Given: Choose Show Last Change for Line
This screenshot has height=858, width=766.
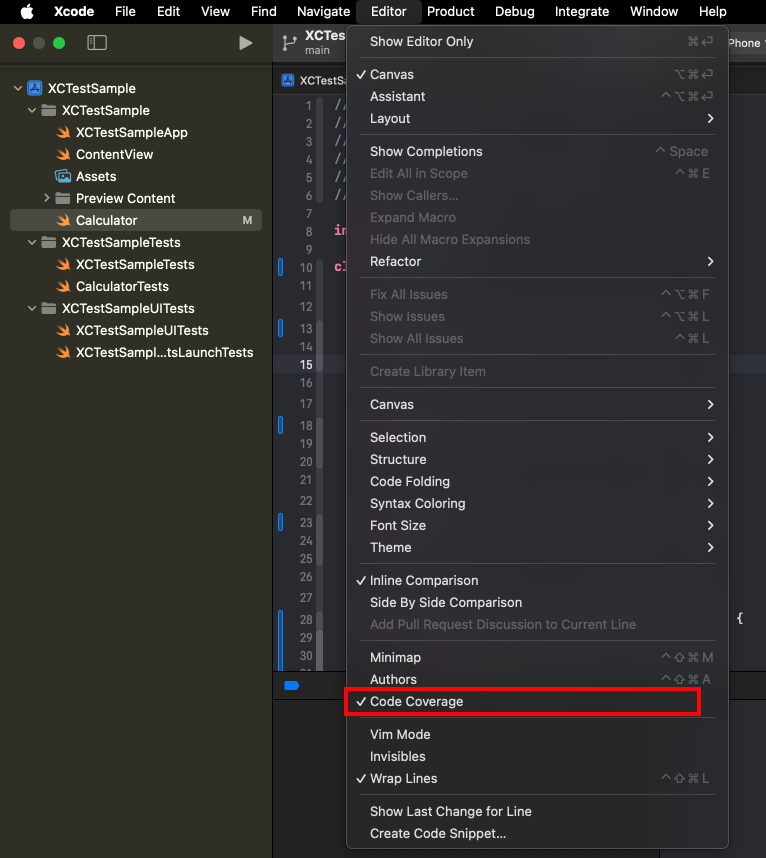Looking at the screenshot, I should [x=537, y=811].
